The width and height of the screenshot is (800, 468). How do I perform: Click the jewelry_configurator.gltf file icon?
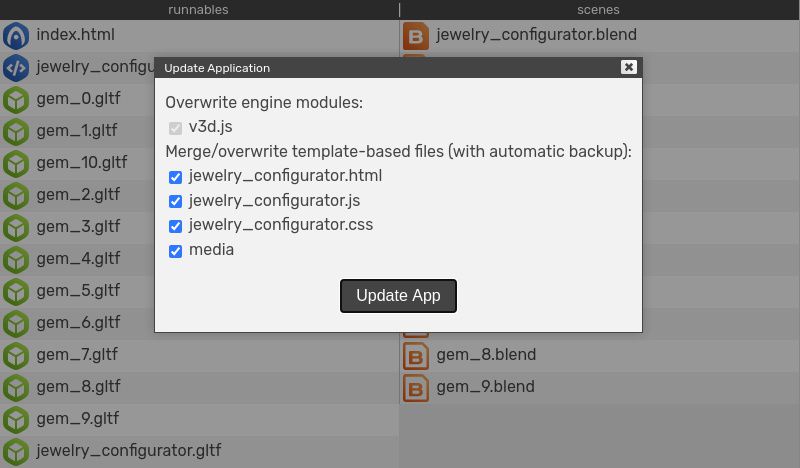click(x=16, y=452)
